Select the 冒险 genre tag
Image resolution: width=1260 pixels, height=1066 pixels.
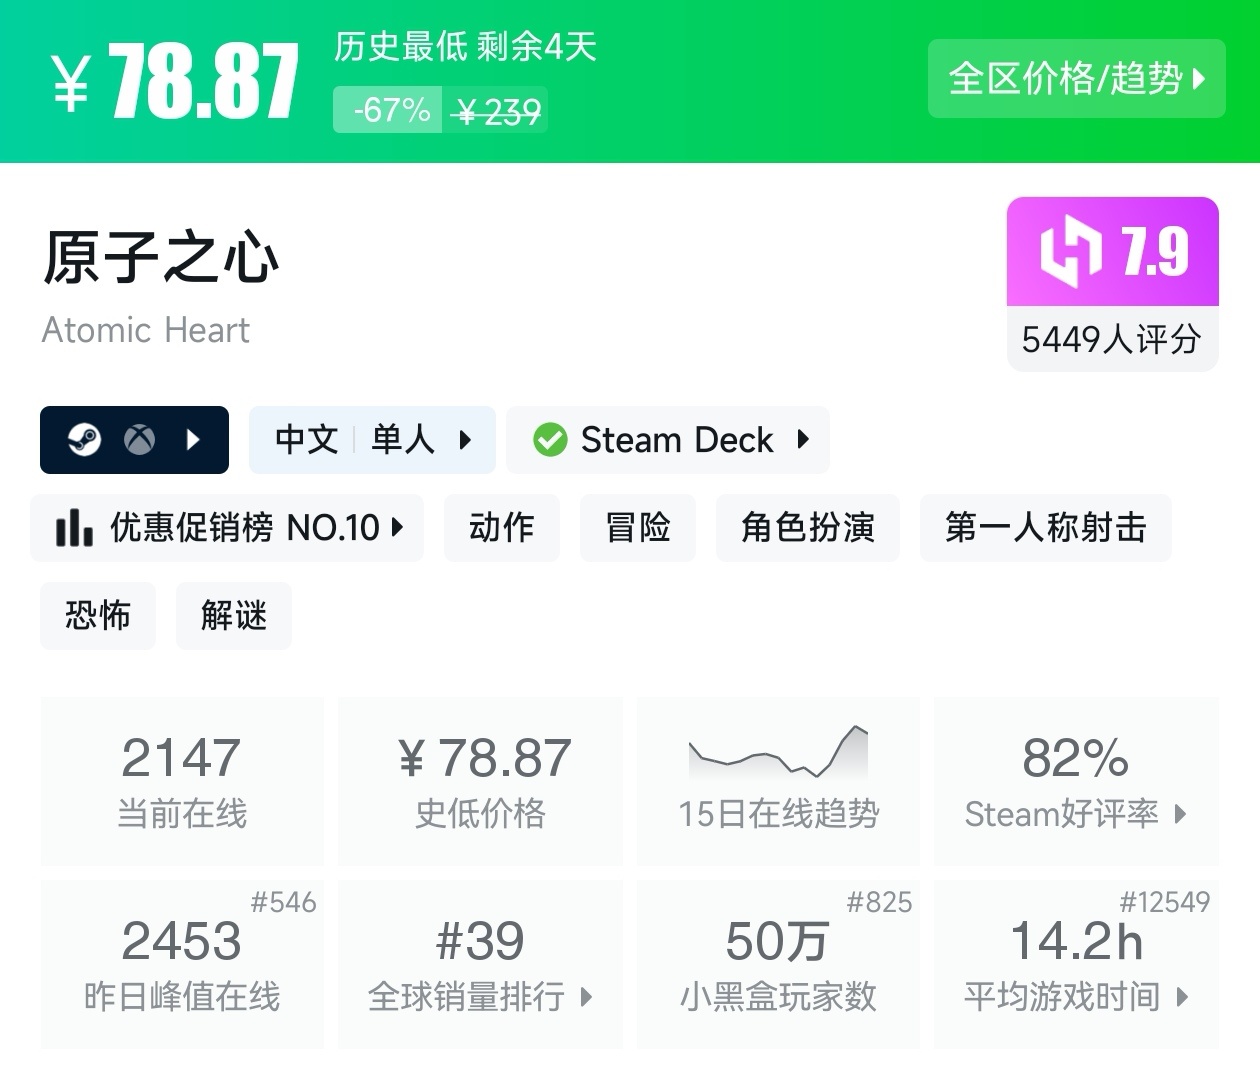click(x=637, y=527)
